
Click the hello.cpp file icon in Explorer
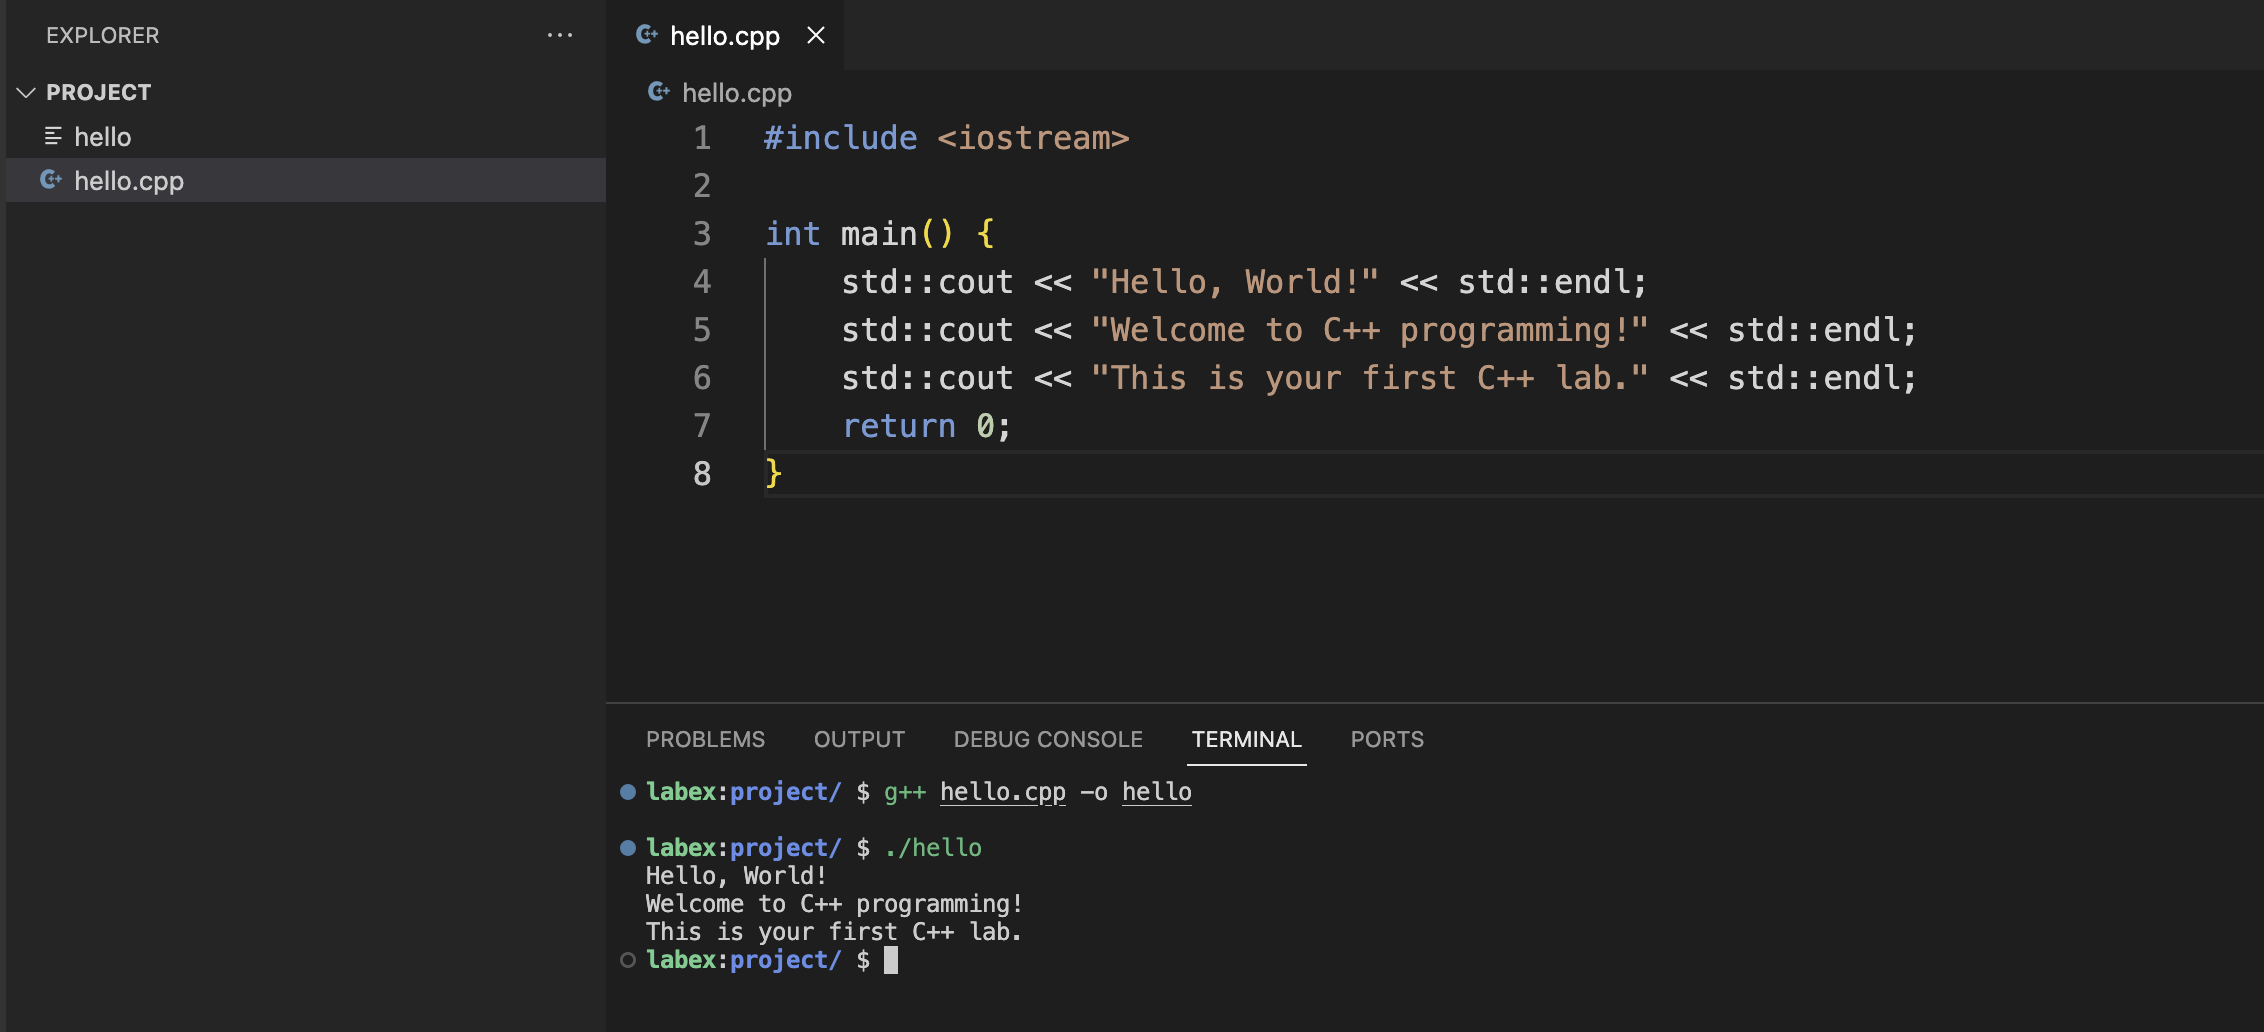point(51,180)
